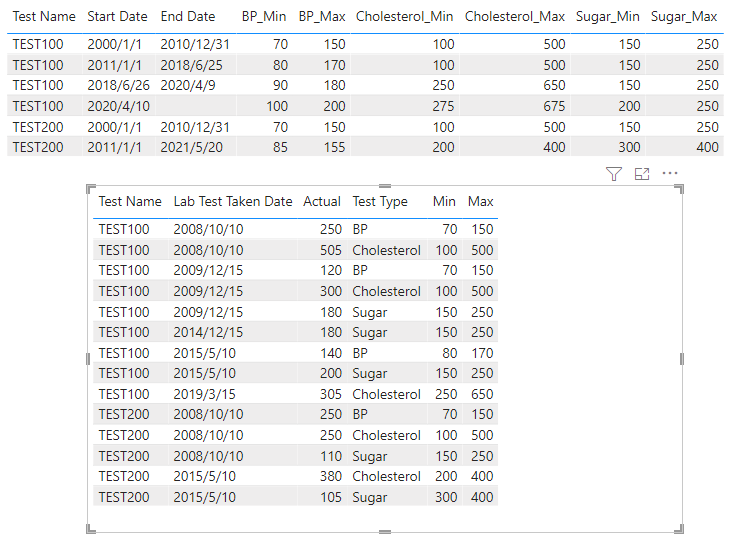Click the BP_Min column header
Viewport: 735px width, 553px height.
264,16
